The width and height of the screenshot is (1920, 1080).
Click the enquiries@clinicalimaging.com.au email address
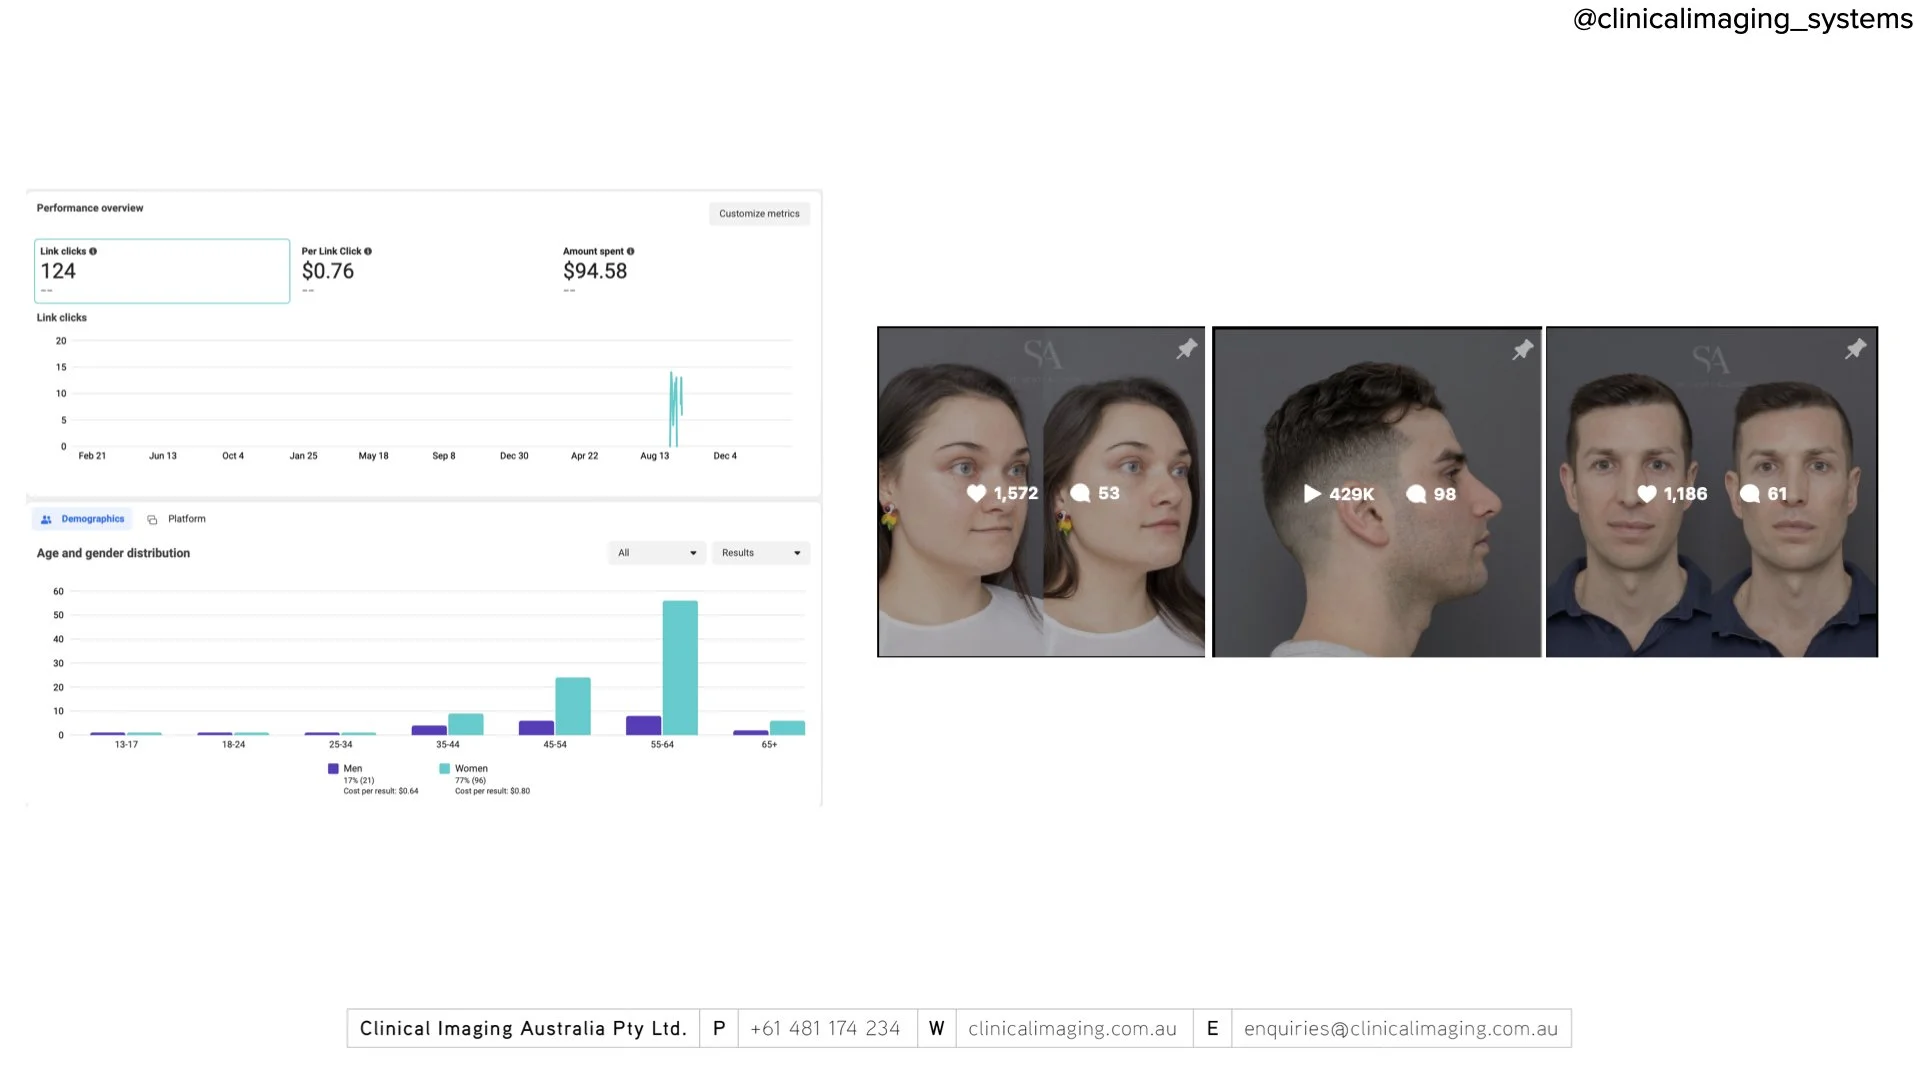(1400, 1028)
